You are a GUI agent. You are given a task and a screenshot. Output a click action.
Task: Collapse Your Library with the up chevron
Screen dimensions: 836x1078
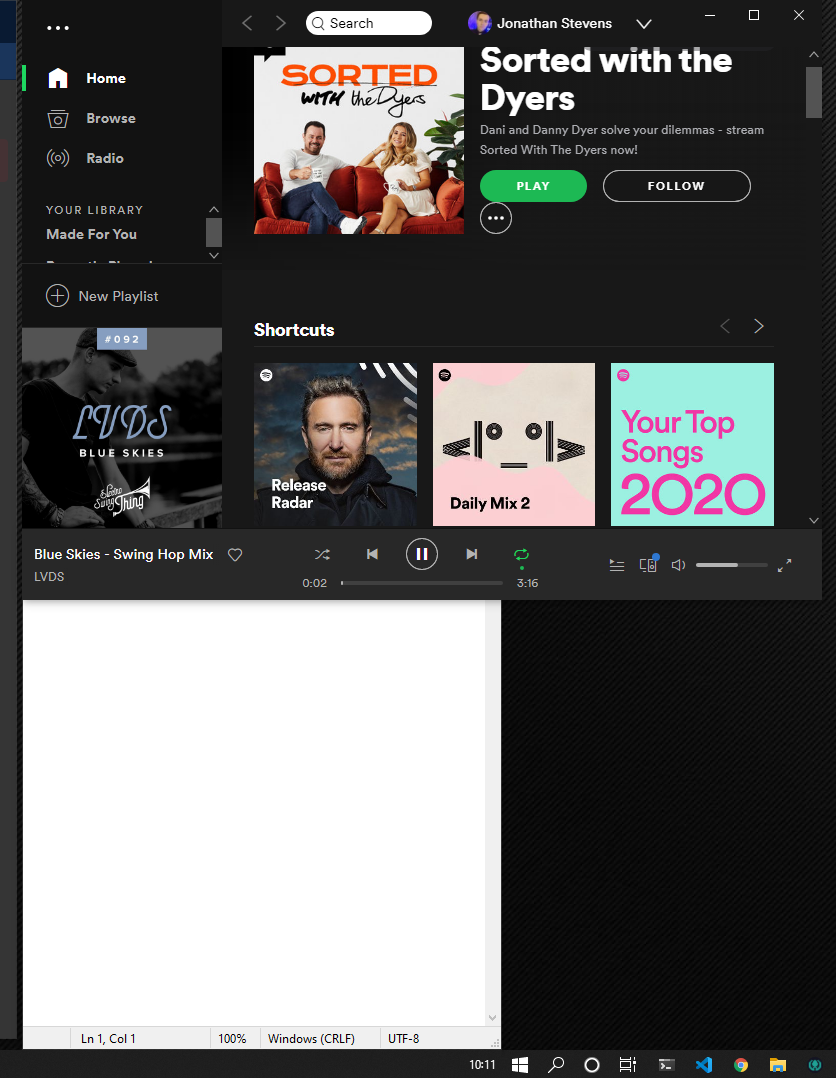[213, 209]
